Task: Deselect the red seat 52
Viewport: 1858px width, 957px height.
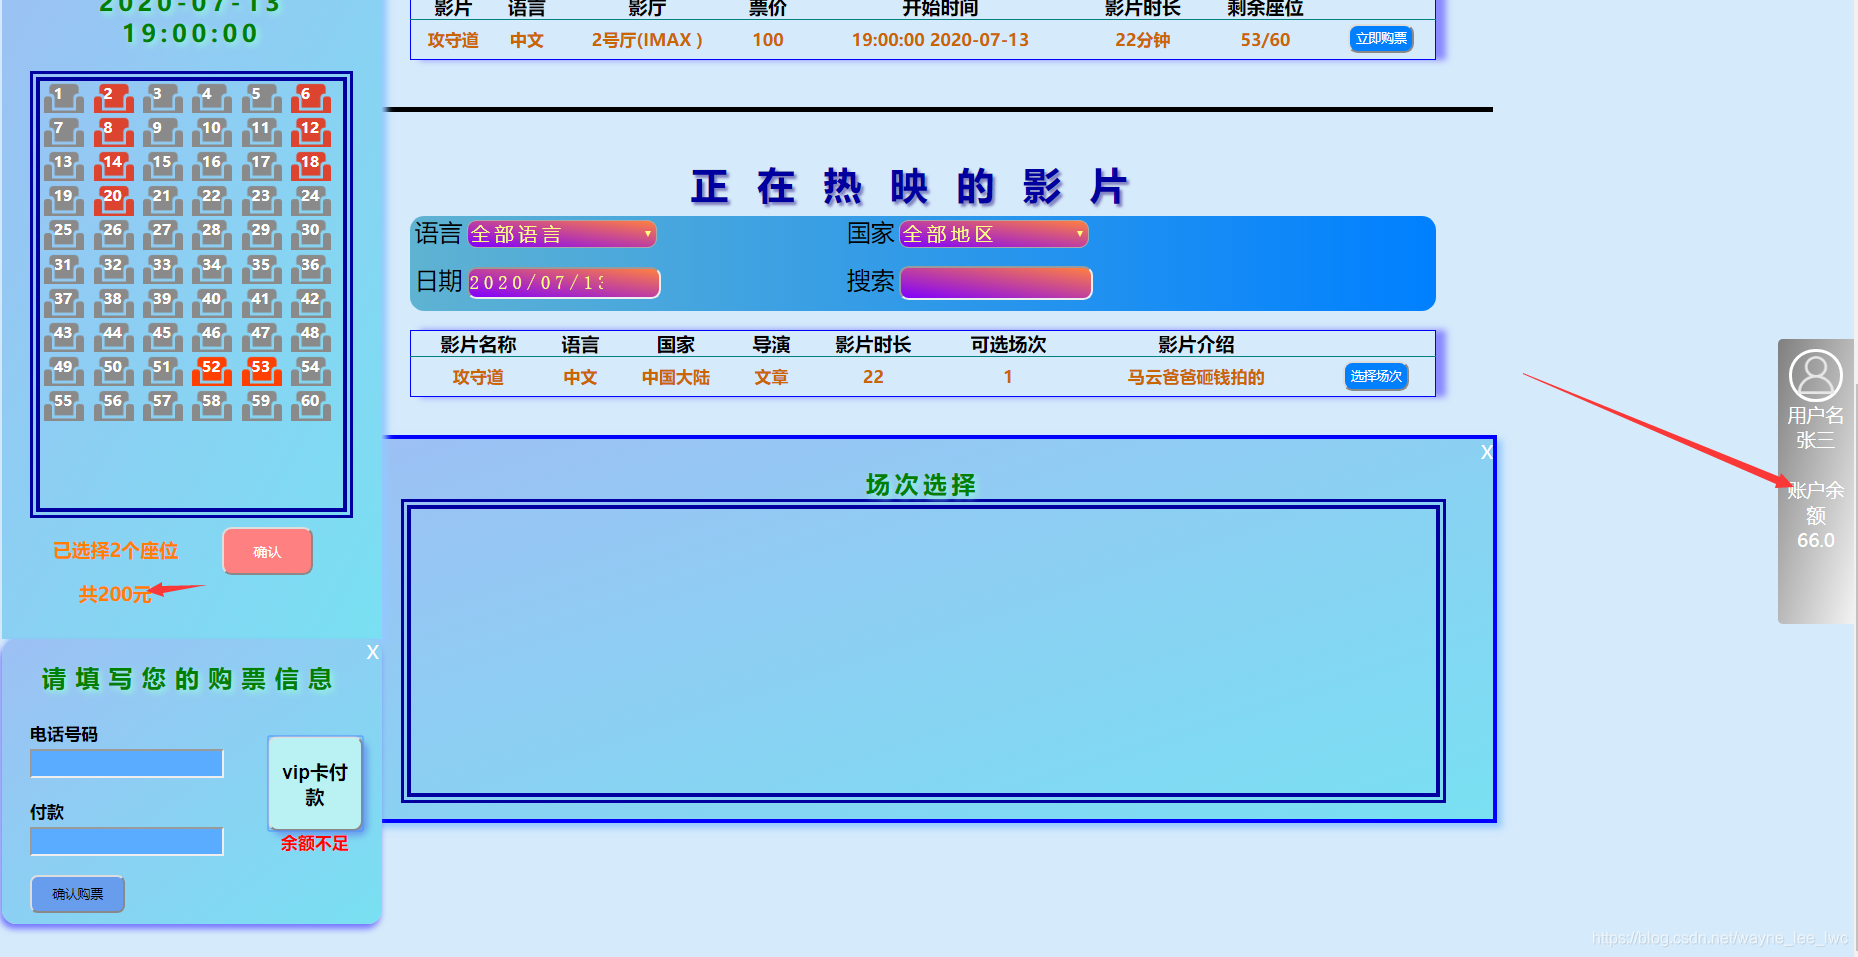Action: pos(211,368)
